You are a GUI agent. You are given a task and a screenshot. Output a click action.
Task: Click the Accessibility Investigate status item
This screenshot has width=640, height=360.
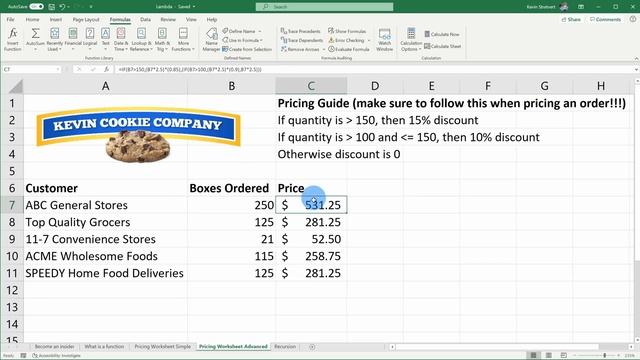pyautogui.click(x=56, y=356)
